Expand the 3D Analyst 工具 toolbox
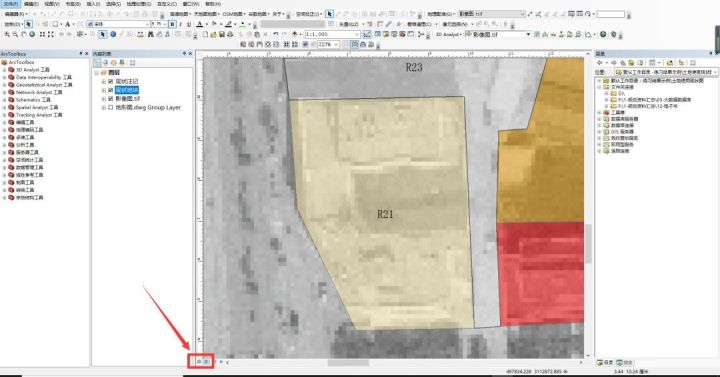720x377 pixels. tap(5, 70)
